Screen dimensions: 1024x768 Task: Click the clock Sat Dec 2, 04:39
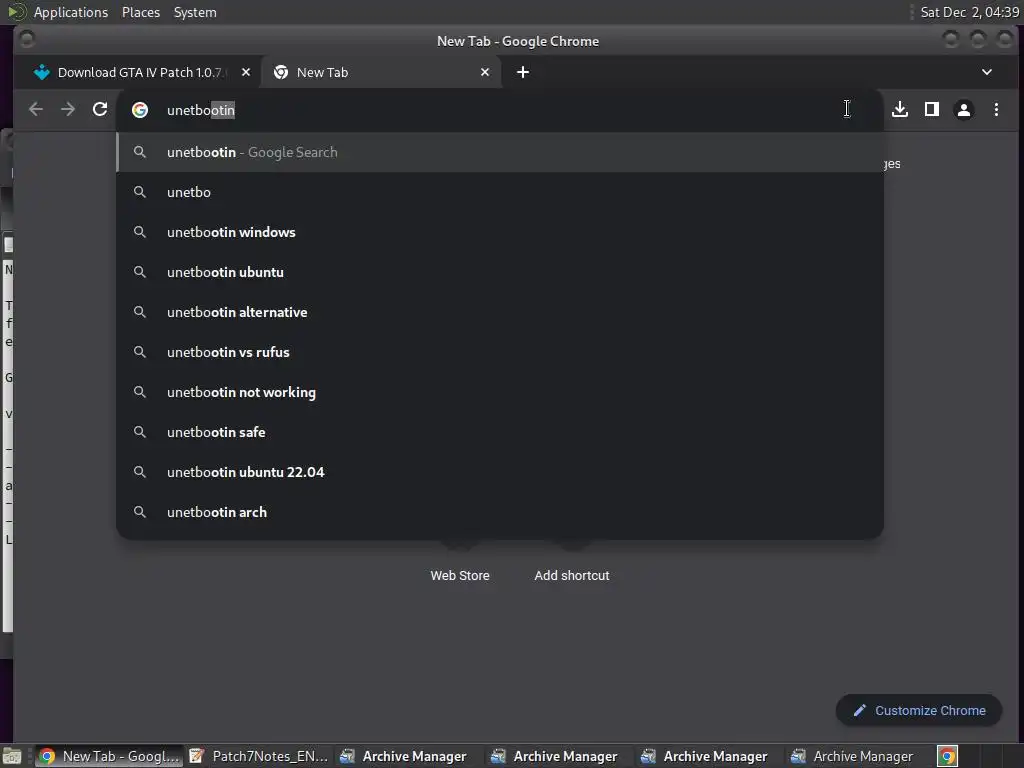pyautogui.click(x=969, y=12)
